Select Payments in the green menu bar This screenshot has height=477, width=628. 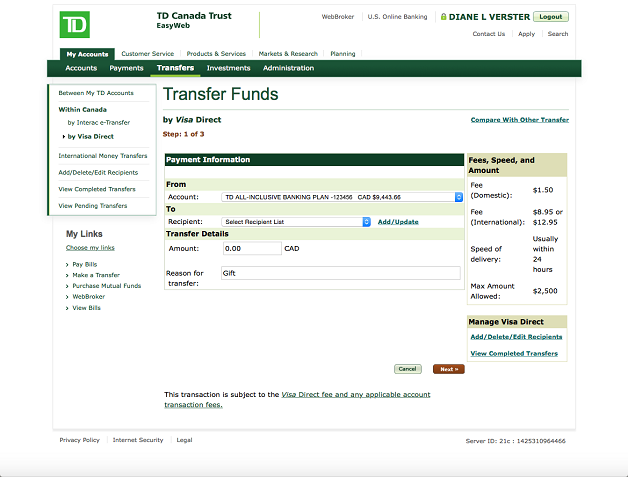tap(126, 68)
